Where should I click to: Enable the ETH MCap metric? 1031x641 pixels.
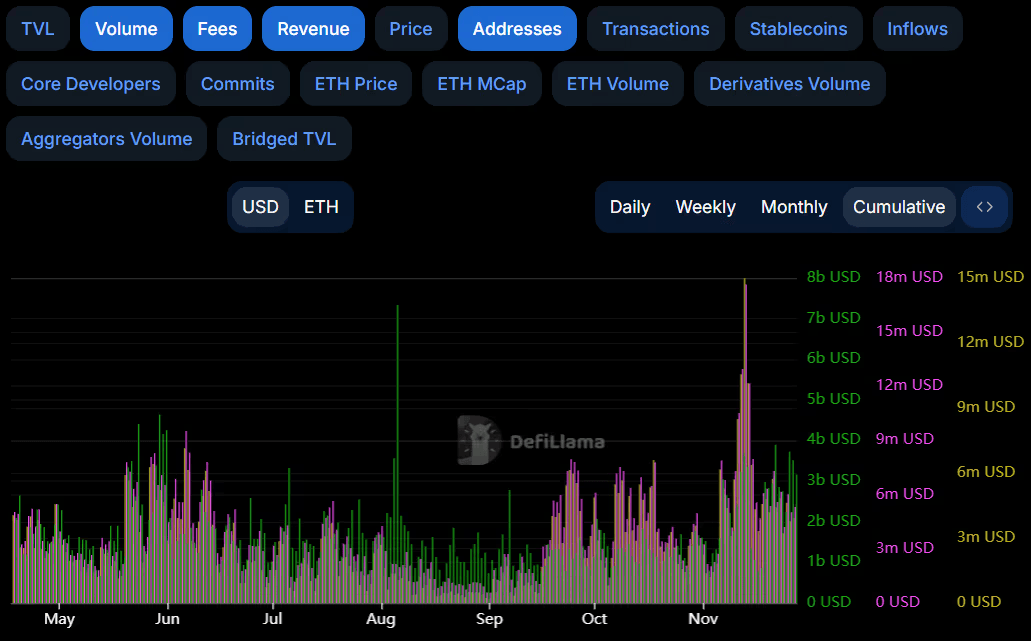tap(481, 84)
